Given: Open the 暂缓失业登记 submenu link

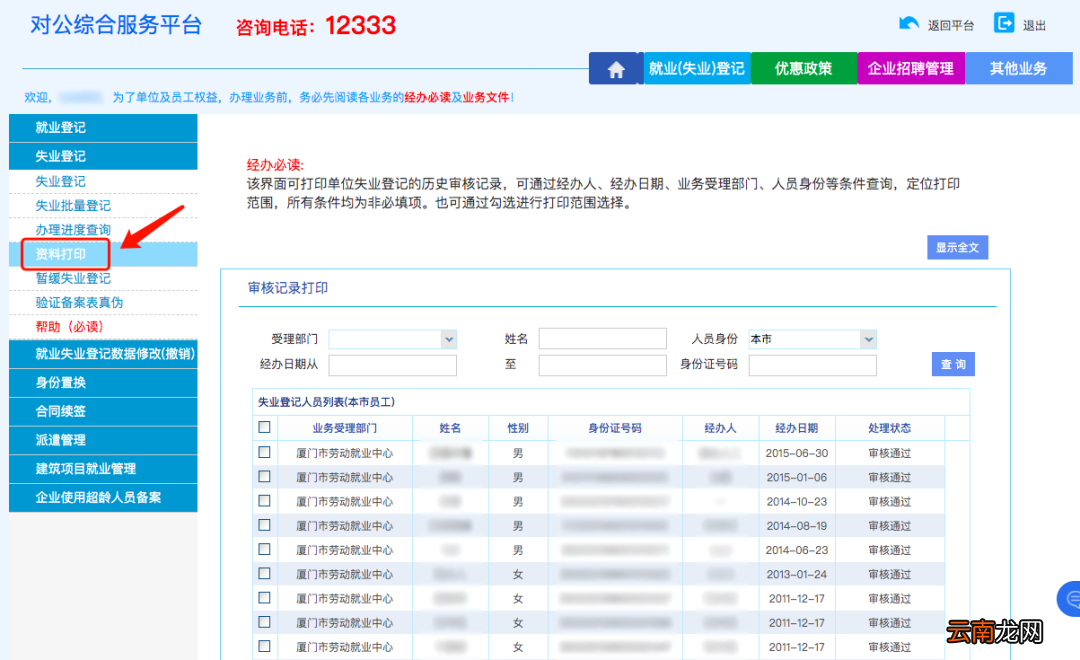Looking at the screenshot, I should [73, 278].
